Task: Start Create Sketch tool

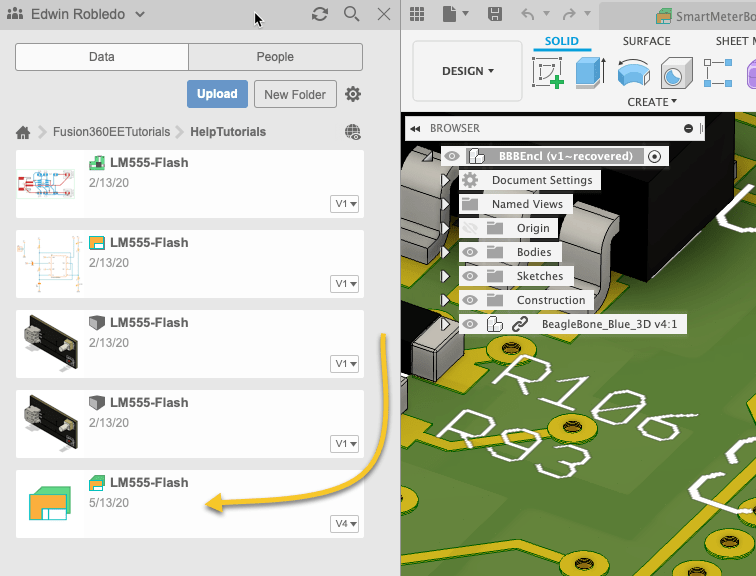Action: [548, 73]
